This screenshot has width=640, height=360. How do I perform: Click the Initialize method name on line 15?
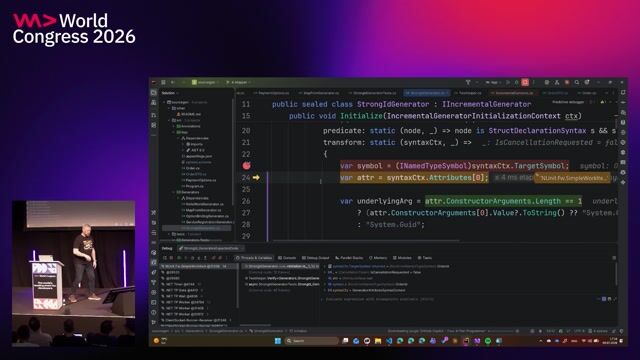tap(361, 116)
